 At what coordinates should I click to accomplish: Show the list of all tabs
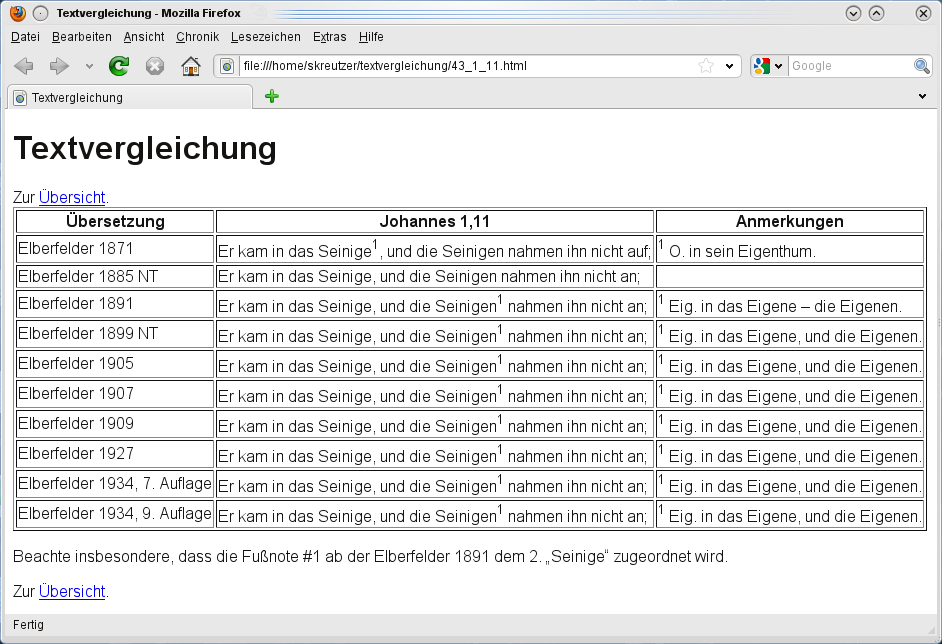(922, 97)
